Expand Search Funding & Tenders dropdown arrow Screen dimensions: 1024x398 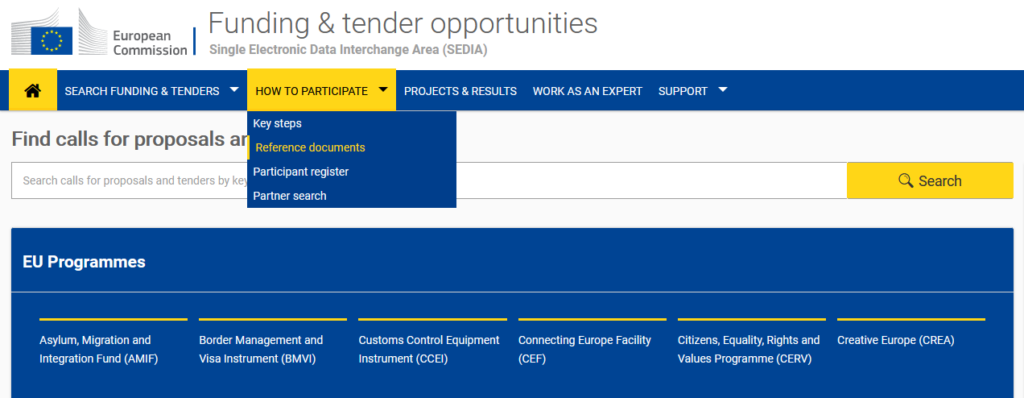234,90
